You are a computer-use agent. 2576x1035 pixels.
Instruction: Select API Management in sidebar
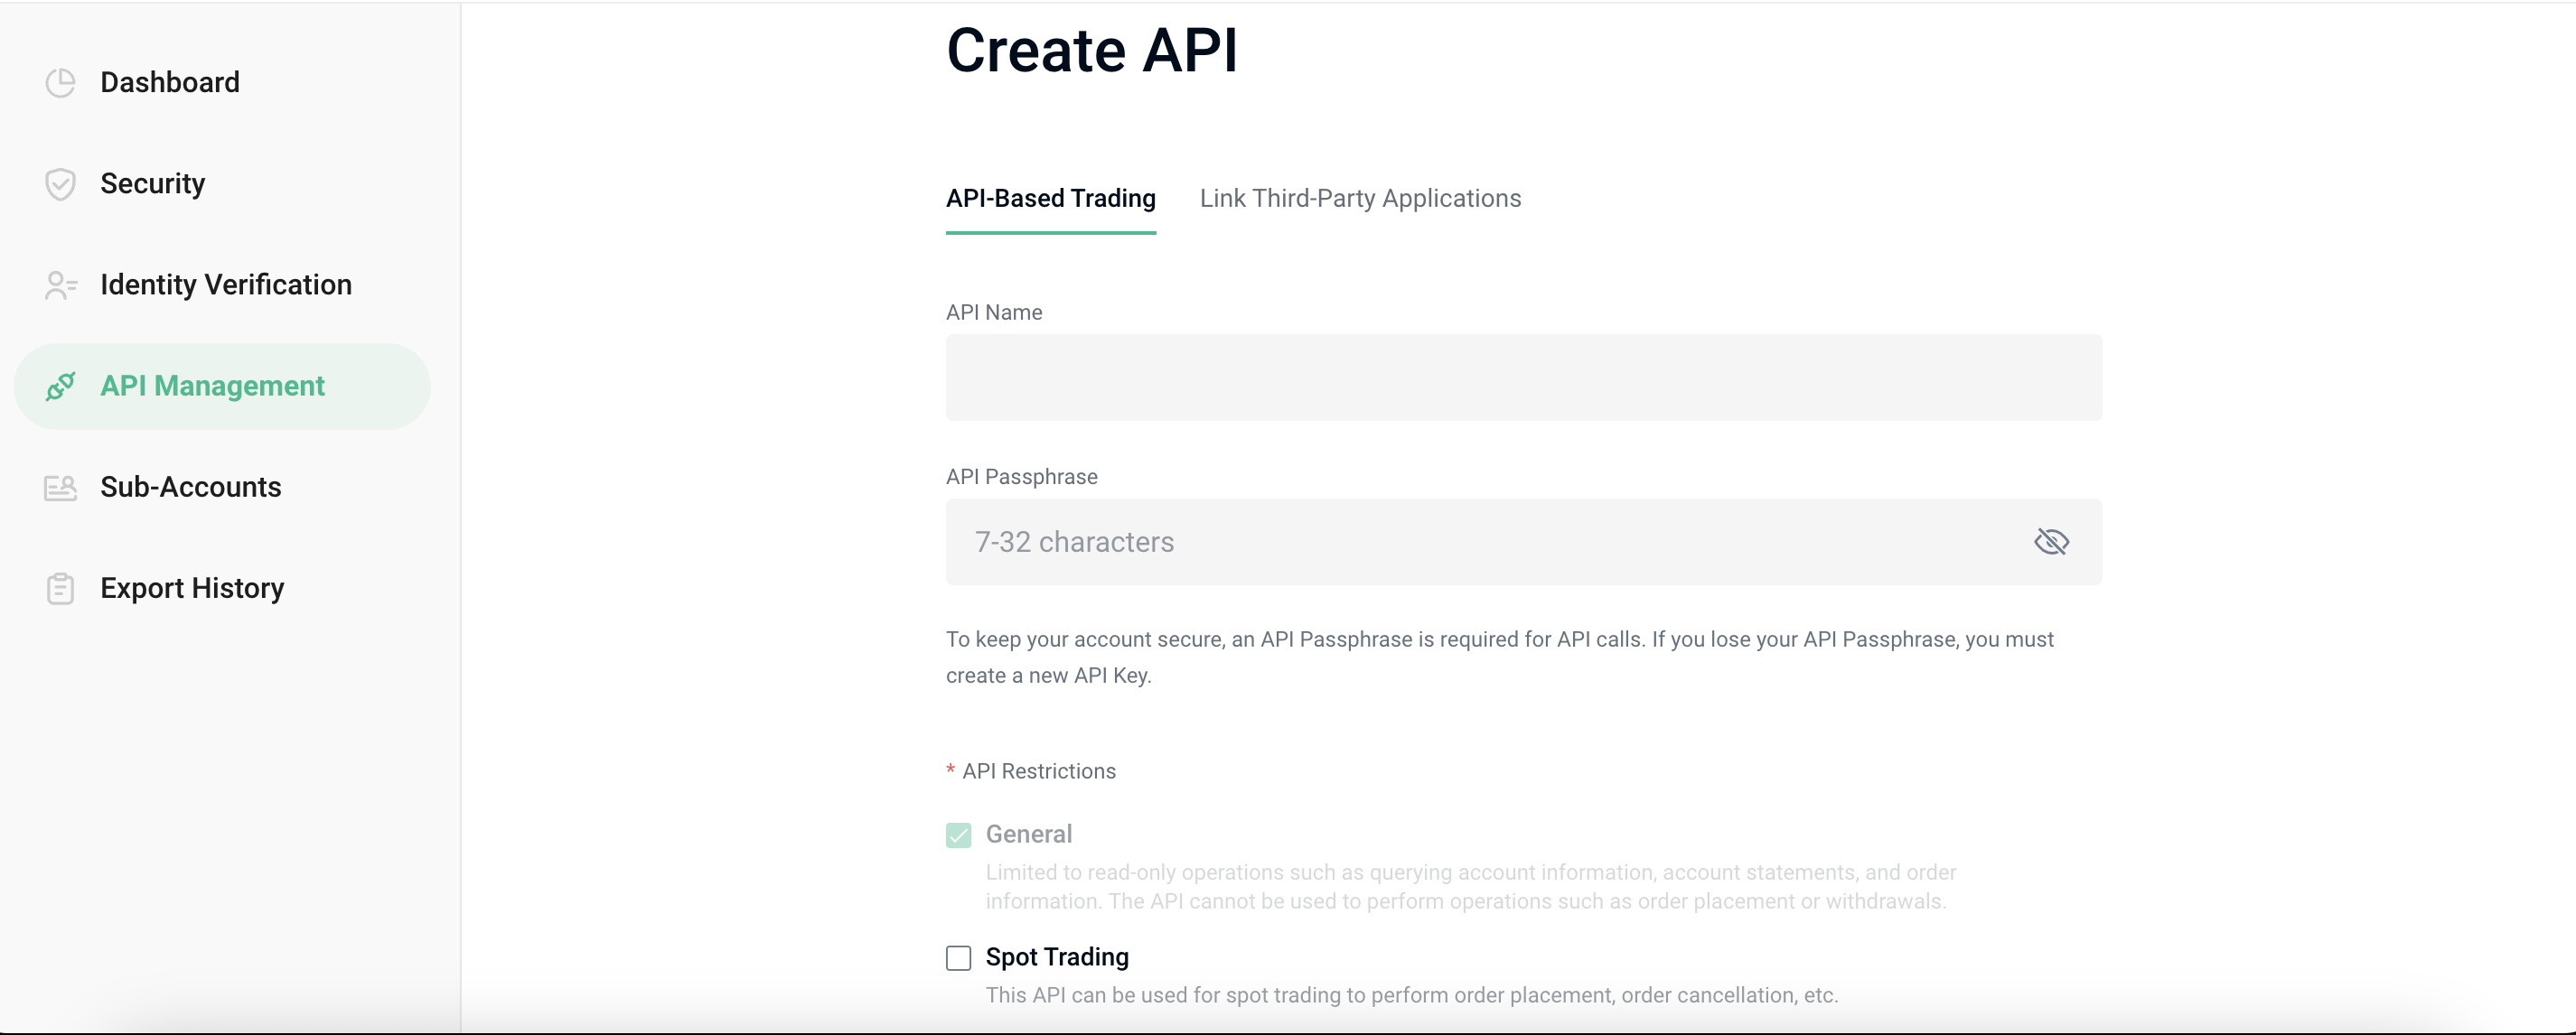click(222, 387)
